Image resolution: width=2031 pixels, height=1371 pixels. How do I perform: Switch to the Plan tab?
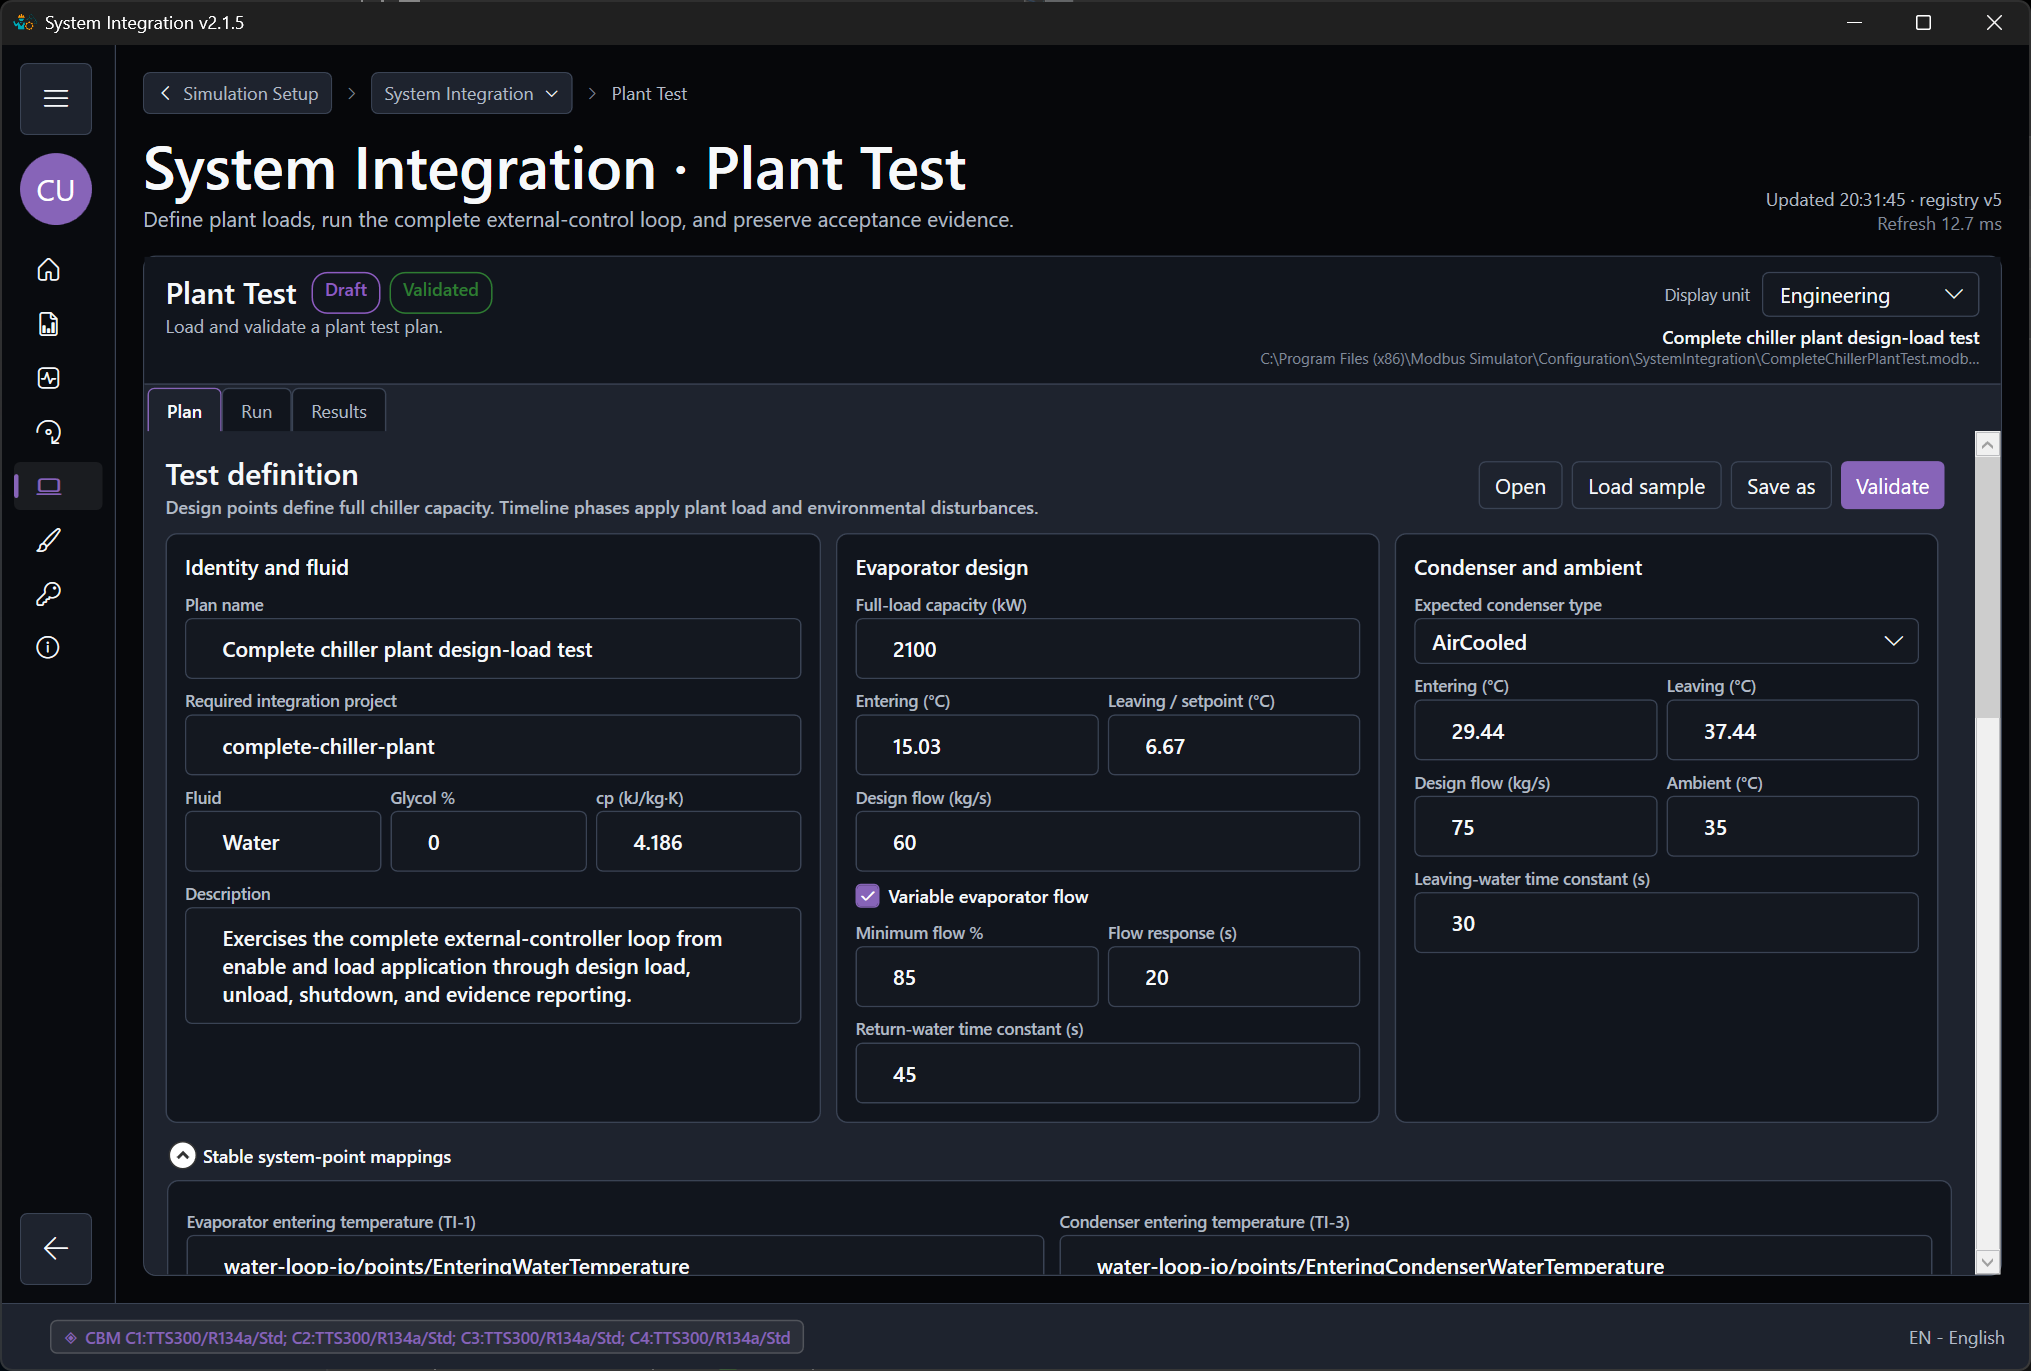pyautogui.click(x=184, y=411)
